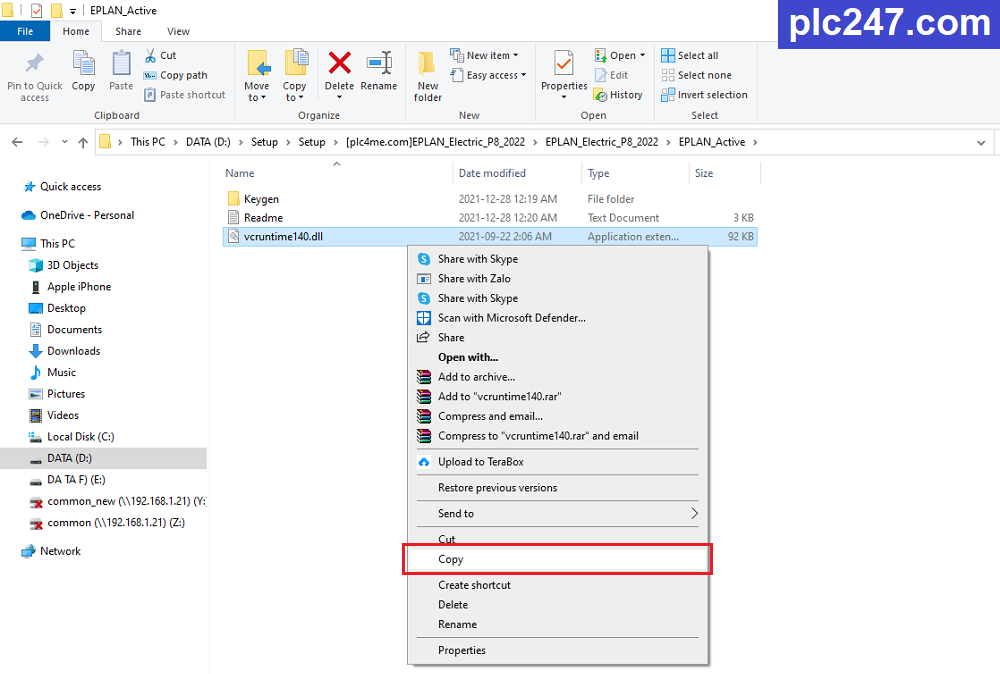Expand the Easy access dropdown

pyautogui.click(x=489, y=75)
